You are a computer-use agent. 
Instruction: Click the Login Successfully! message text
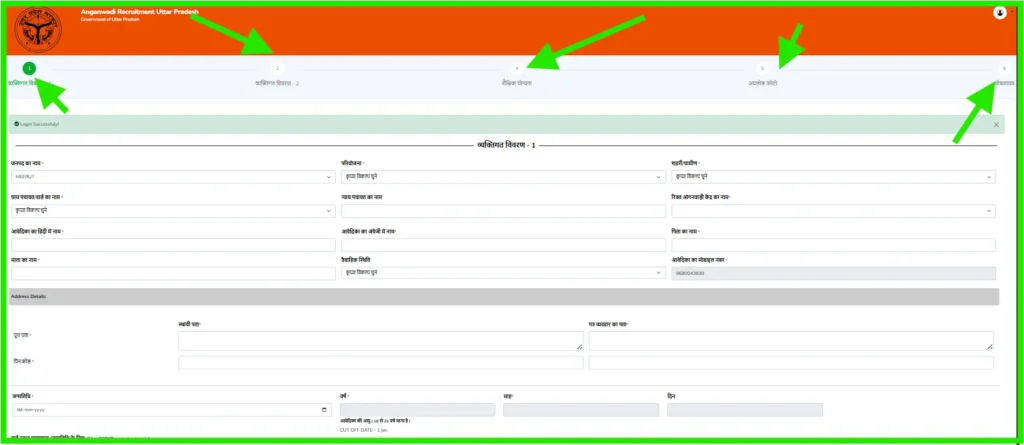(39, 124)
